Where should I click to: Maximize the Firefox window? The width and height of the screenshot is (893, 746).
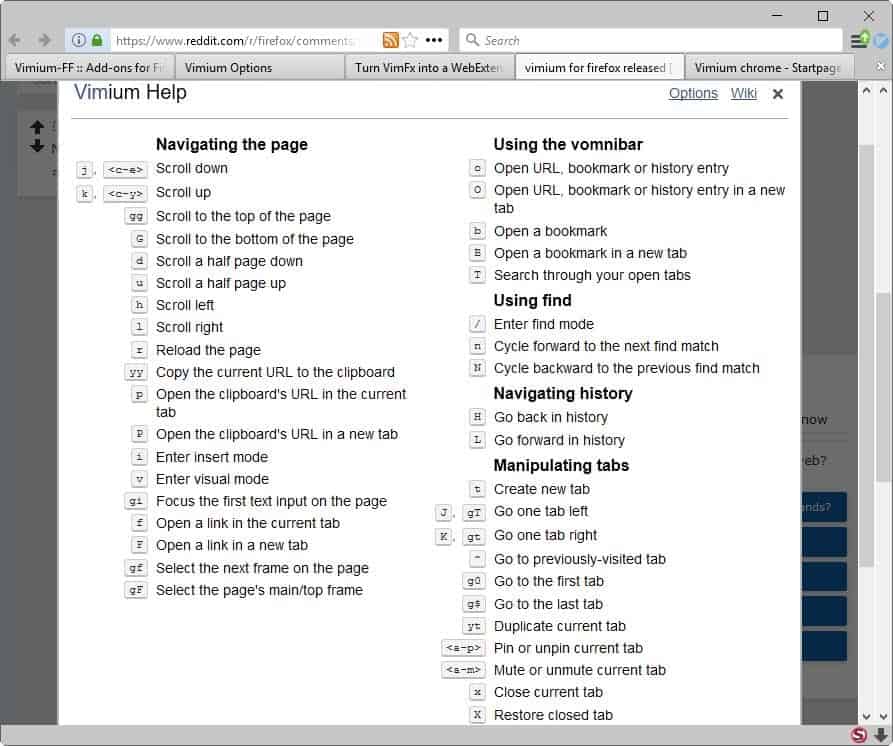[823, 16]
